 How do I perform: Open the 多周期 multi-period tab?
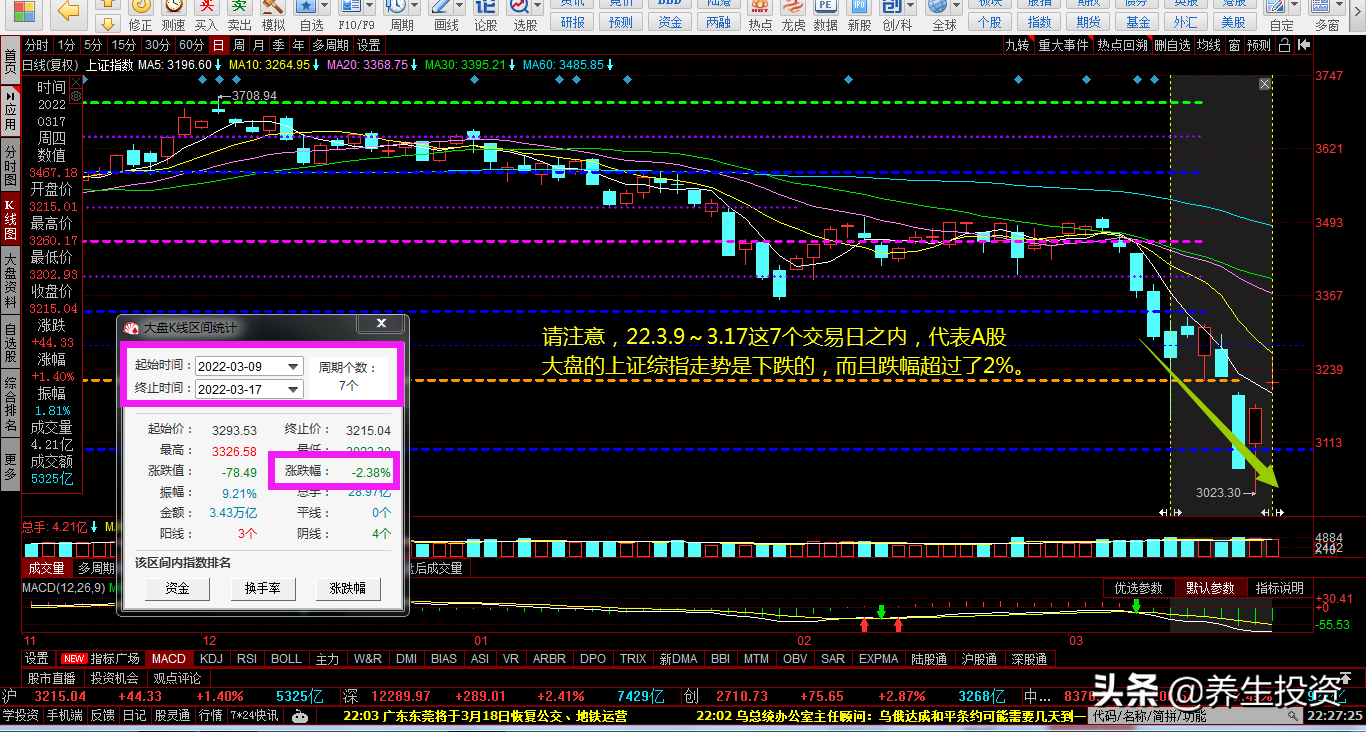point(330,45)
